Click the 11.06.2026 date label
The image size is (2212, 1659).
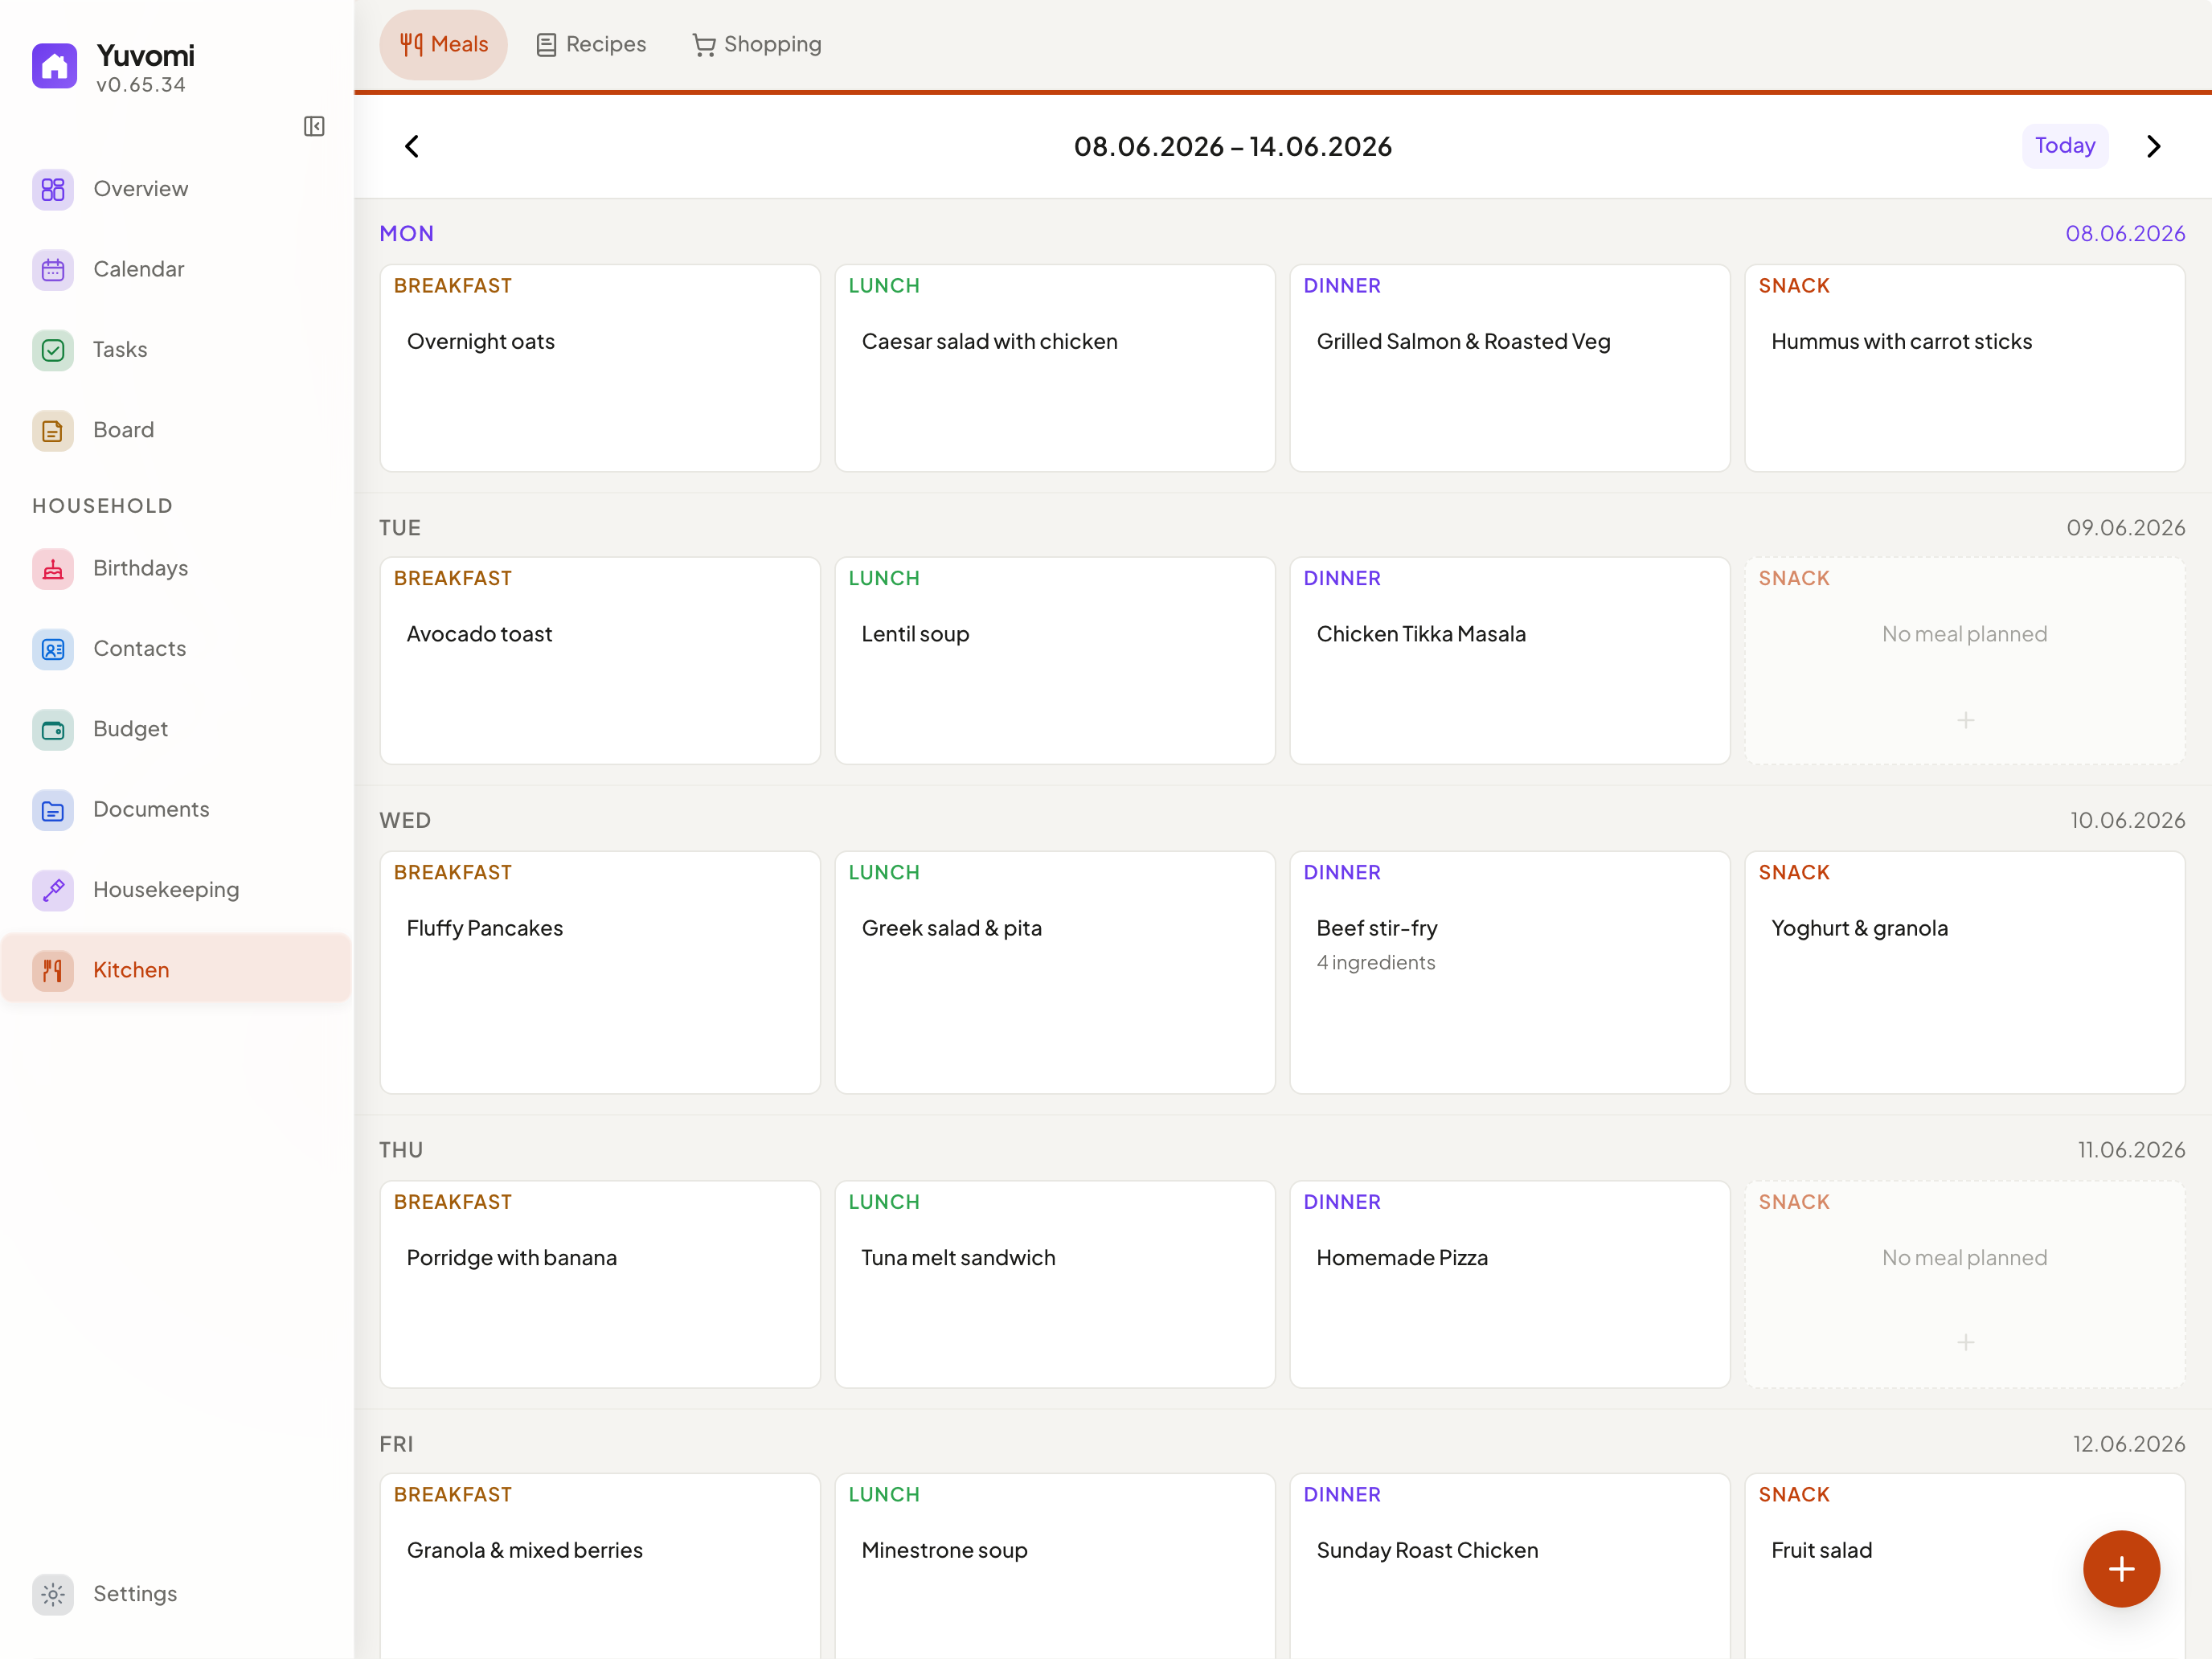pyautogui.click(x=2131, y=1150)
